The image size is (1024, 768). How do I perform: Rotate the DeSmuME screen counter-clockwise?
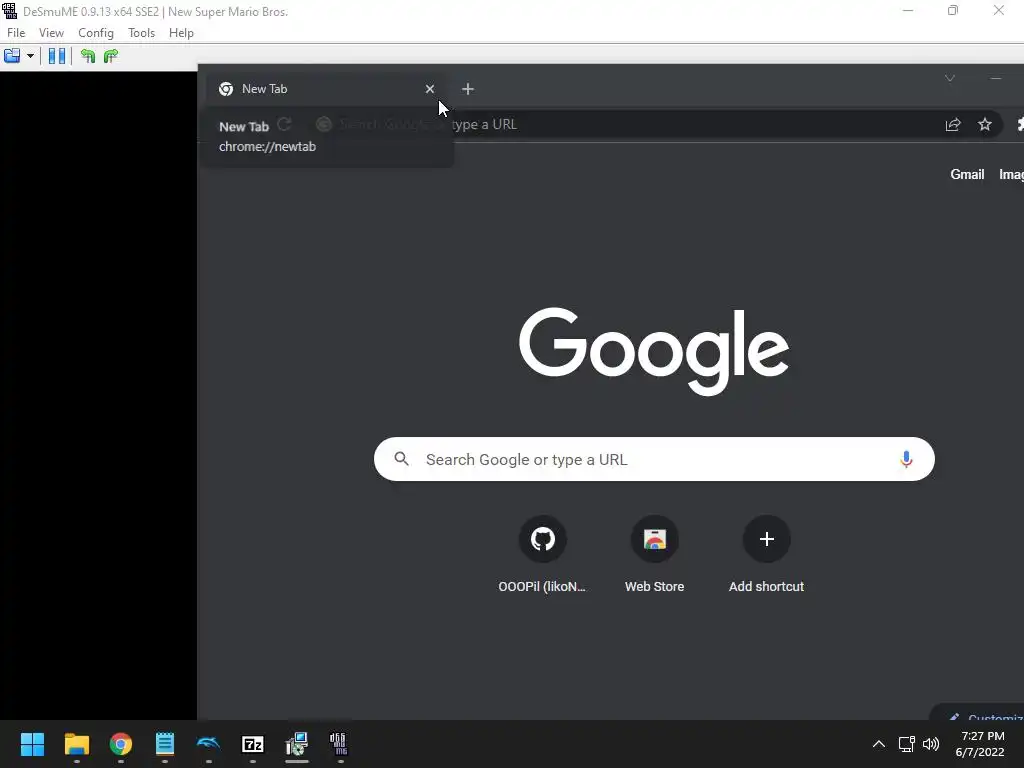[x=88, y=56]
